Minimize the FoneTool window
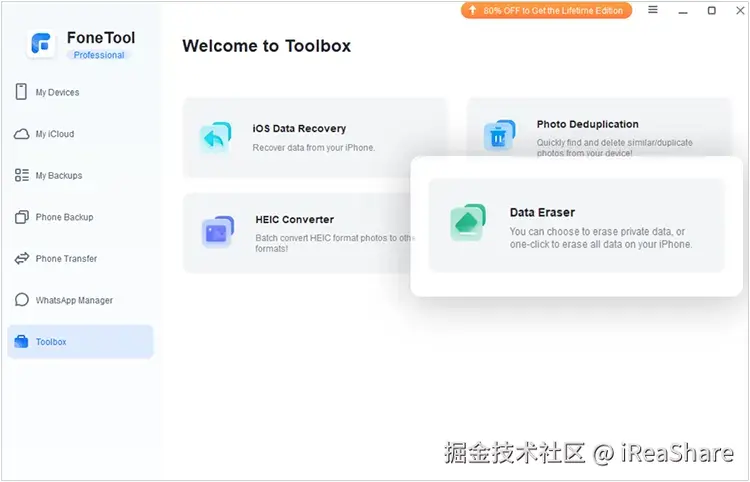 point(683,11)
